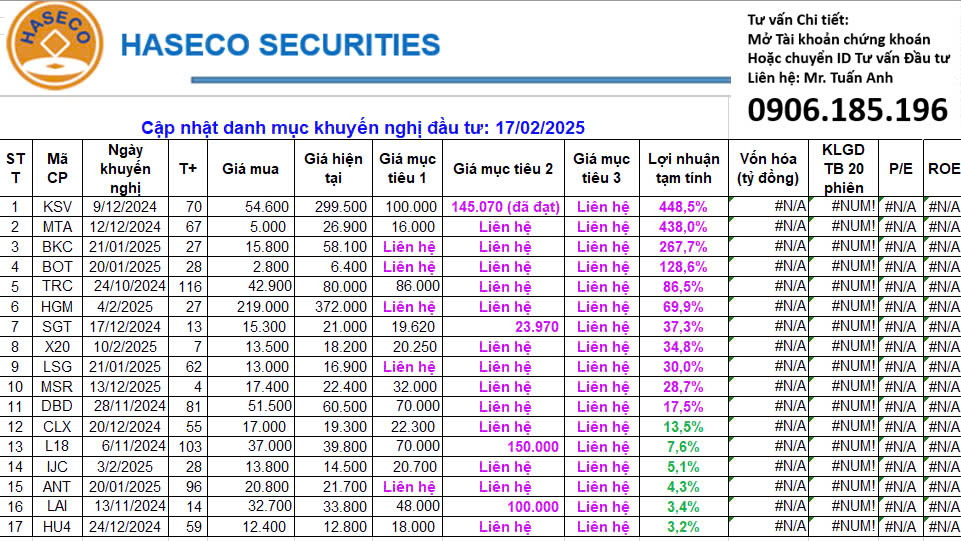Image resolution: width=961 pixels, height=541 pixels.
Task: Select the P/E column header
Action: tap(900, 169)
